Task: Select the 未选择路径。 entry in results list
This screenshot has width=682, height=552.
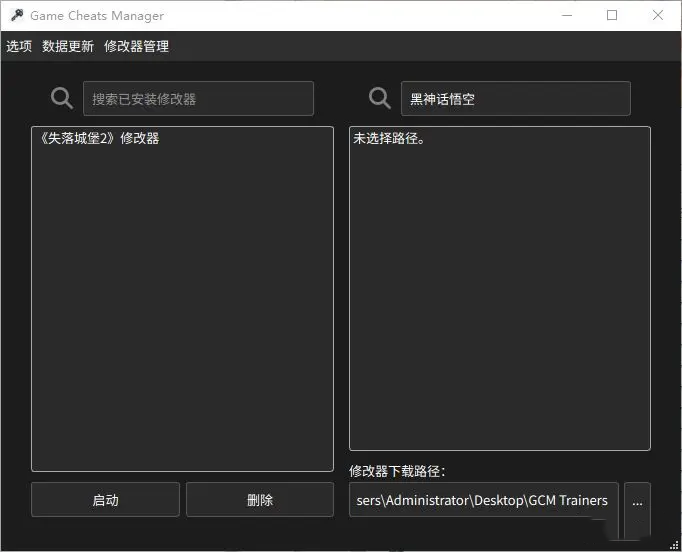Action: tap(390, 139)
